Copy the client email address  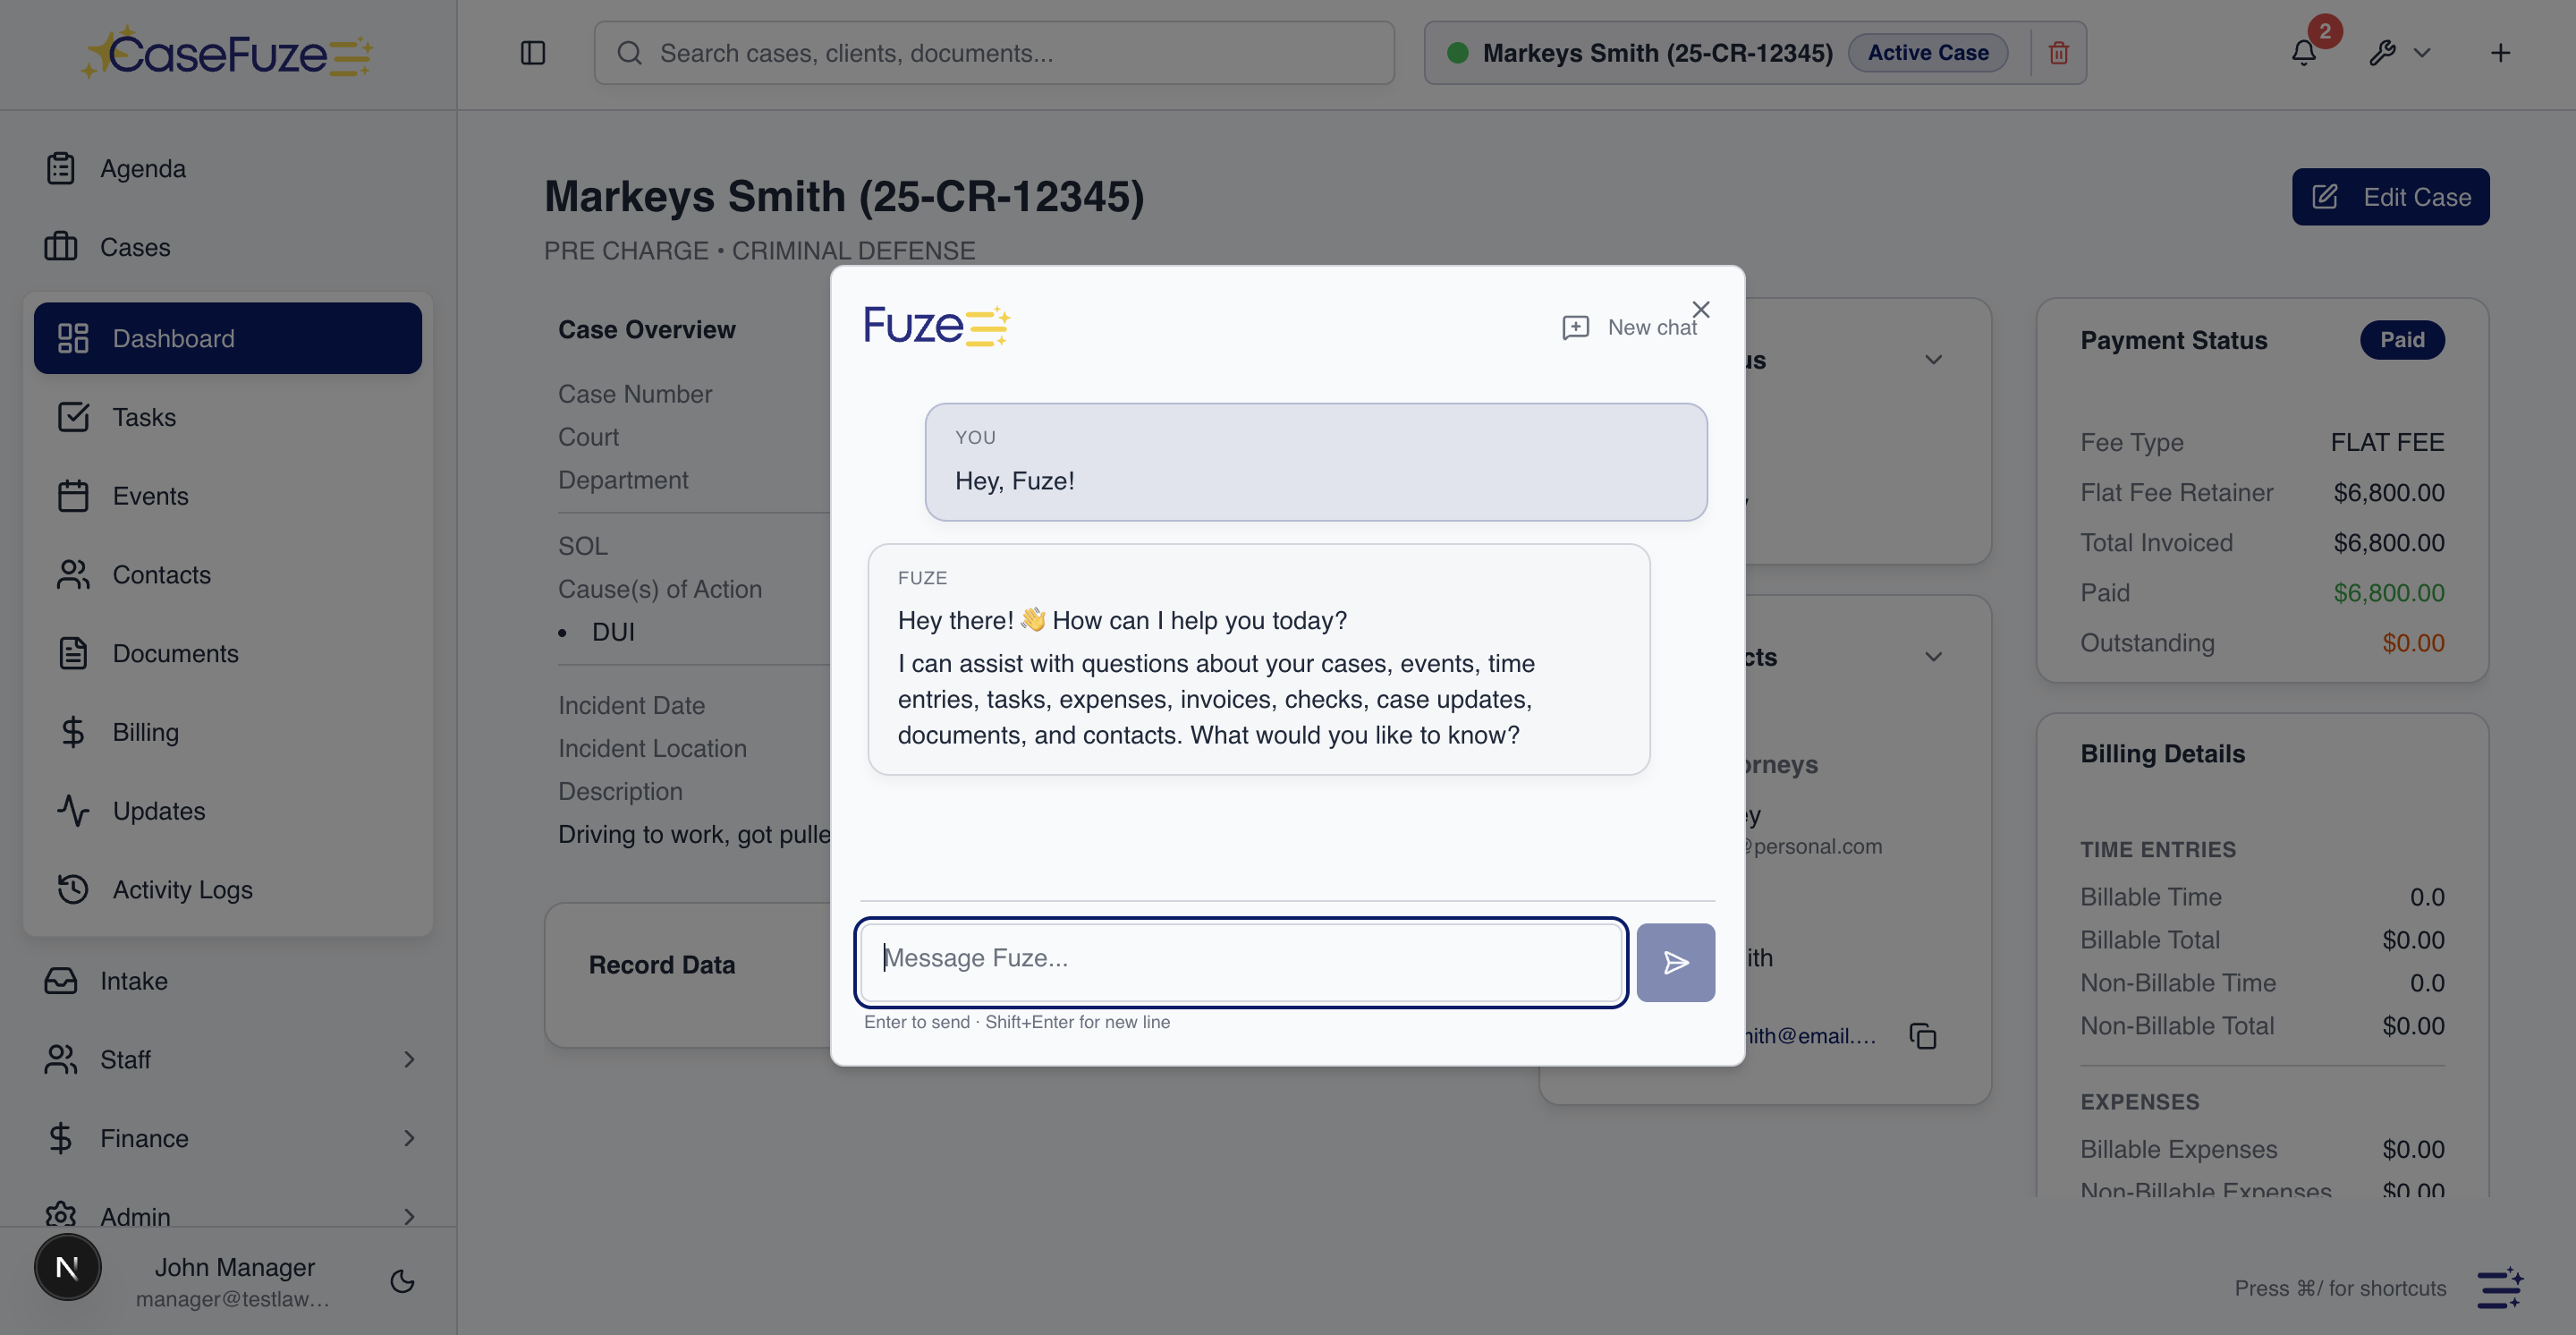pos(1923,1036)
